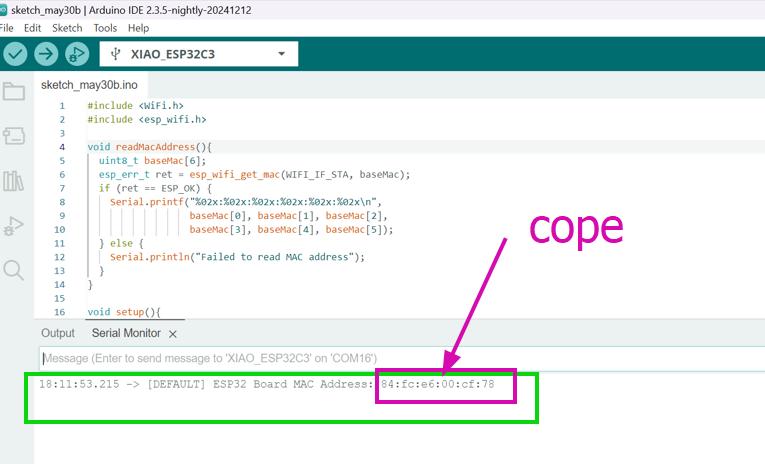Click 'baseMac[0]' argument on line 9

click(218, 216)
